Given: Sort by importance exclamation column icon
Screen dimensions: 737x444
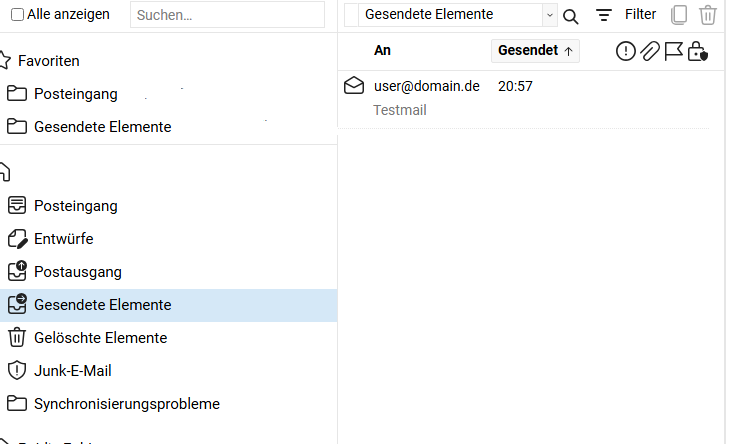Looking at the screenshot, I should (626, 51).
